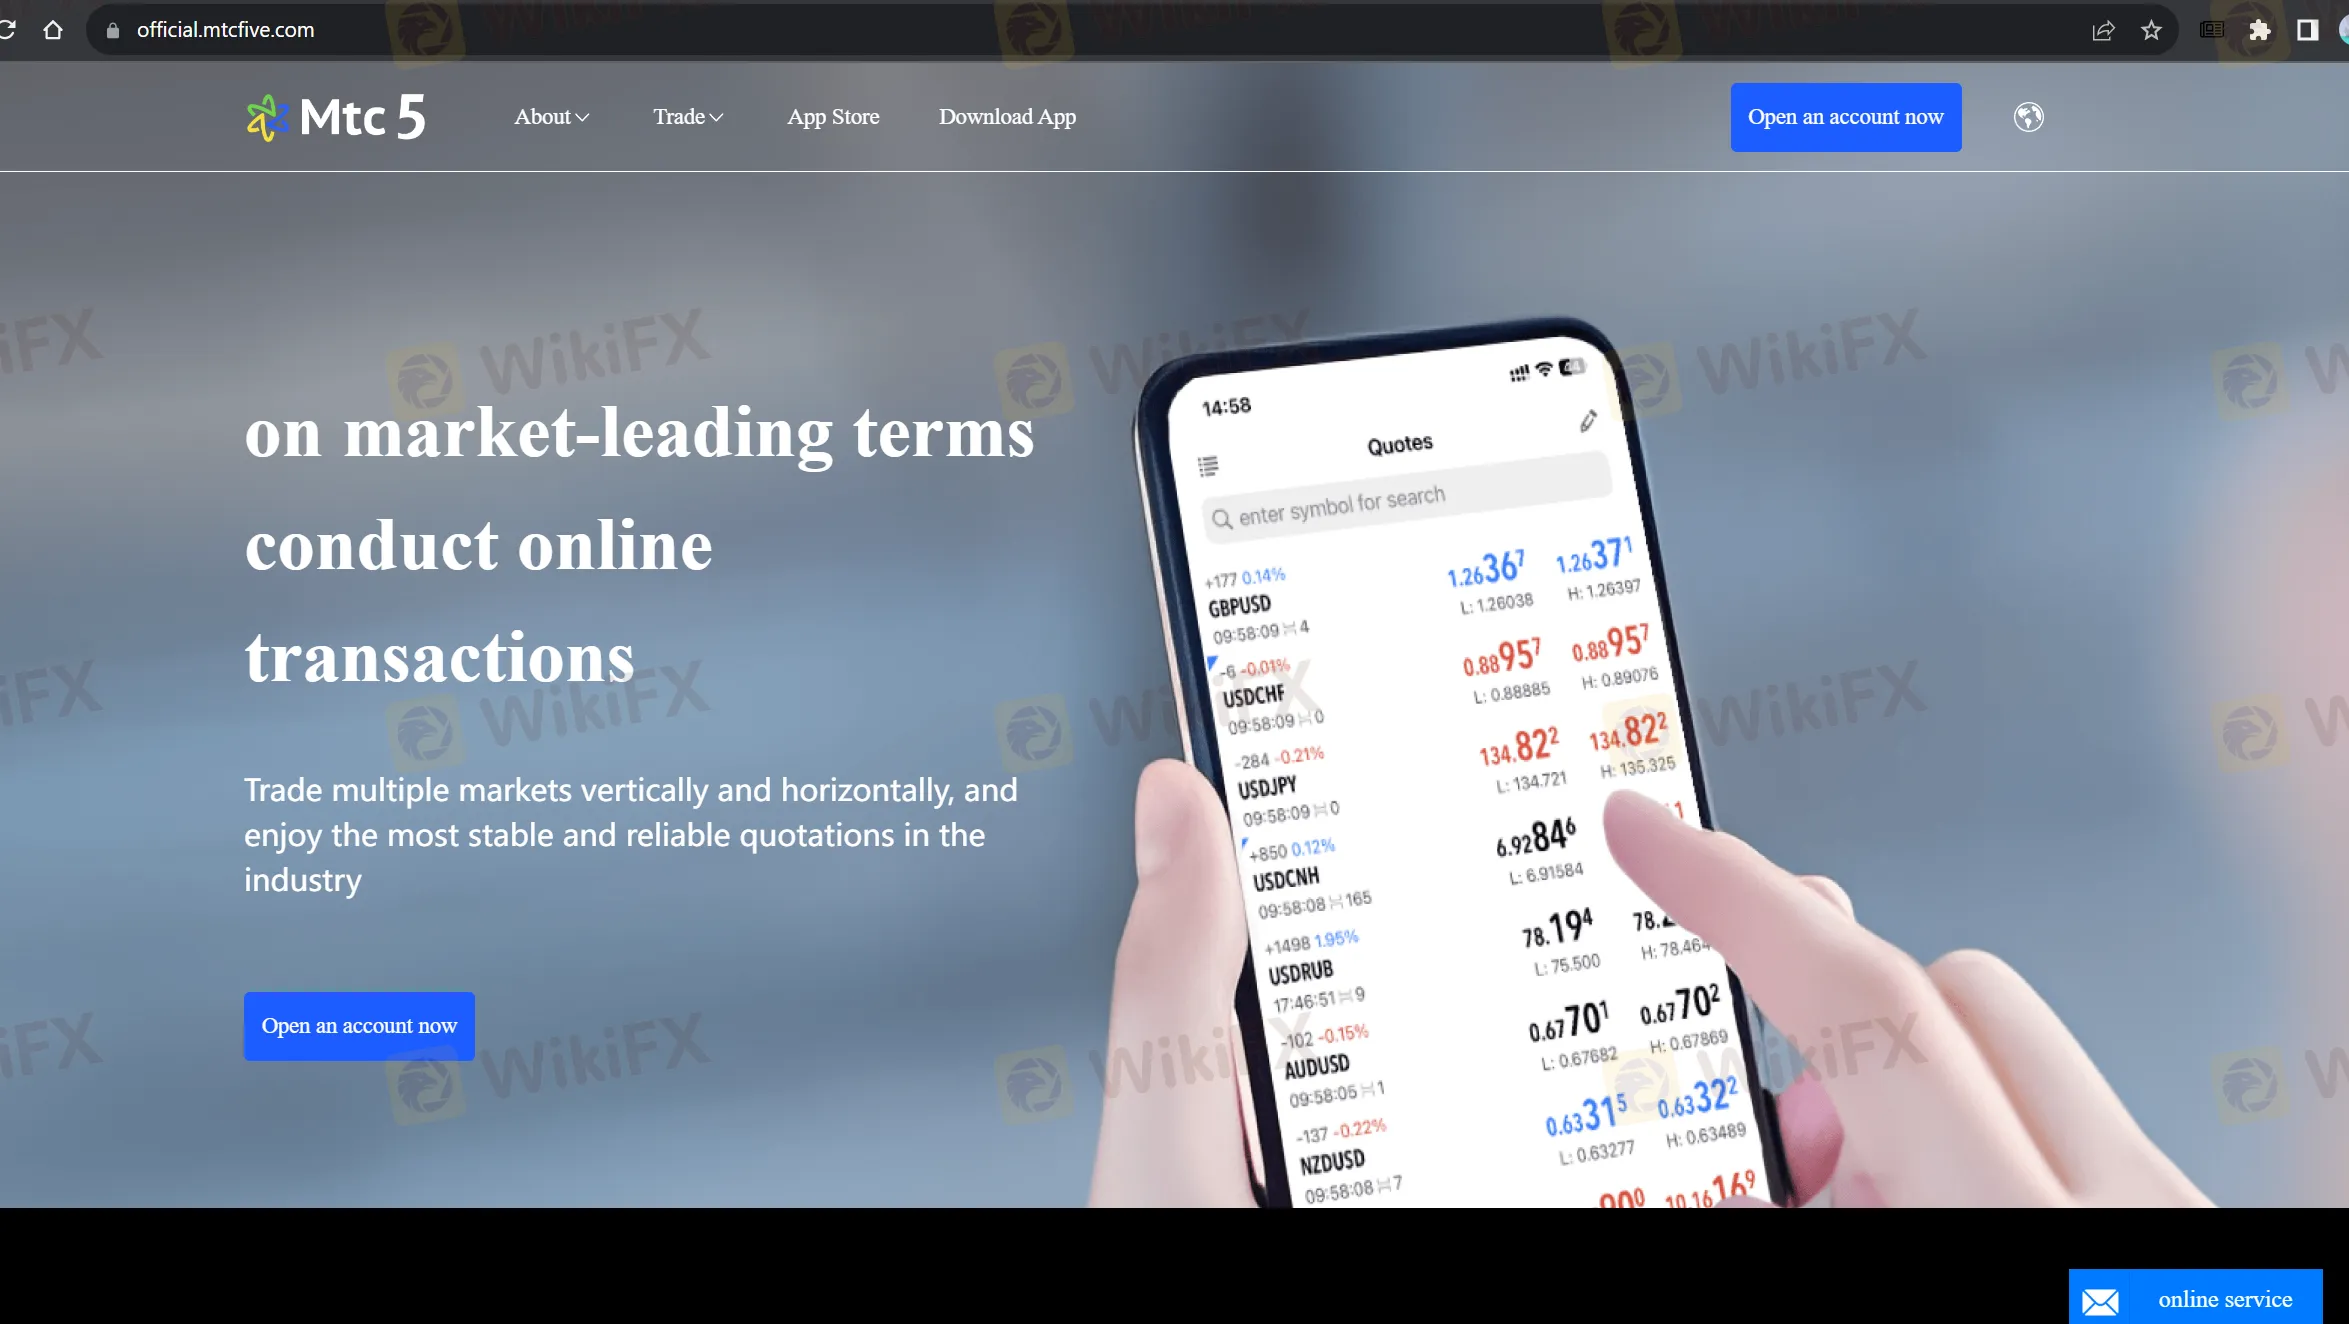Click the browser sidebar toggle
This screenshot has width=2349, height=1324.
click(2309, 29)
